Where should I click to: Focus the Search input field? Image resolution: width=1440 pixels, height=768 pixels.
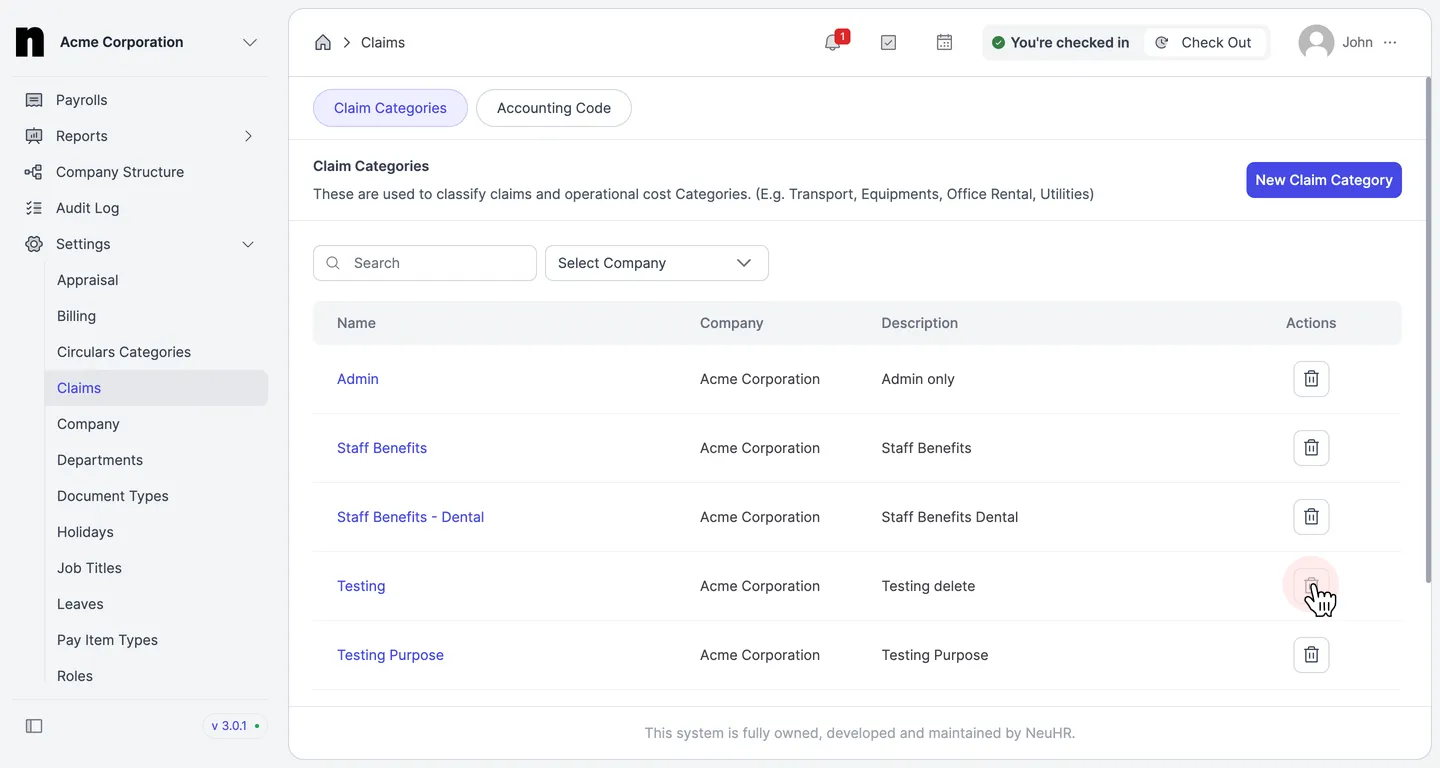pyautogui.click(x=425, y=263)
